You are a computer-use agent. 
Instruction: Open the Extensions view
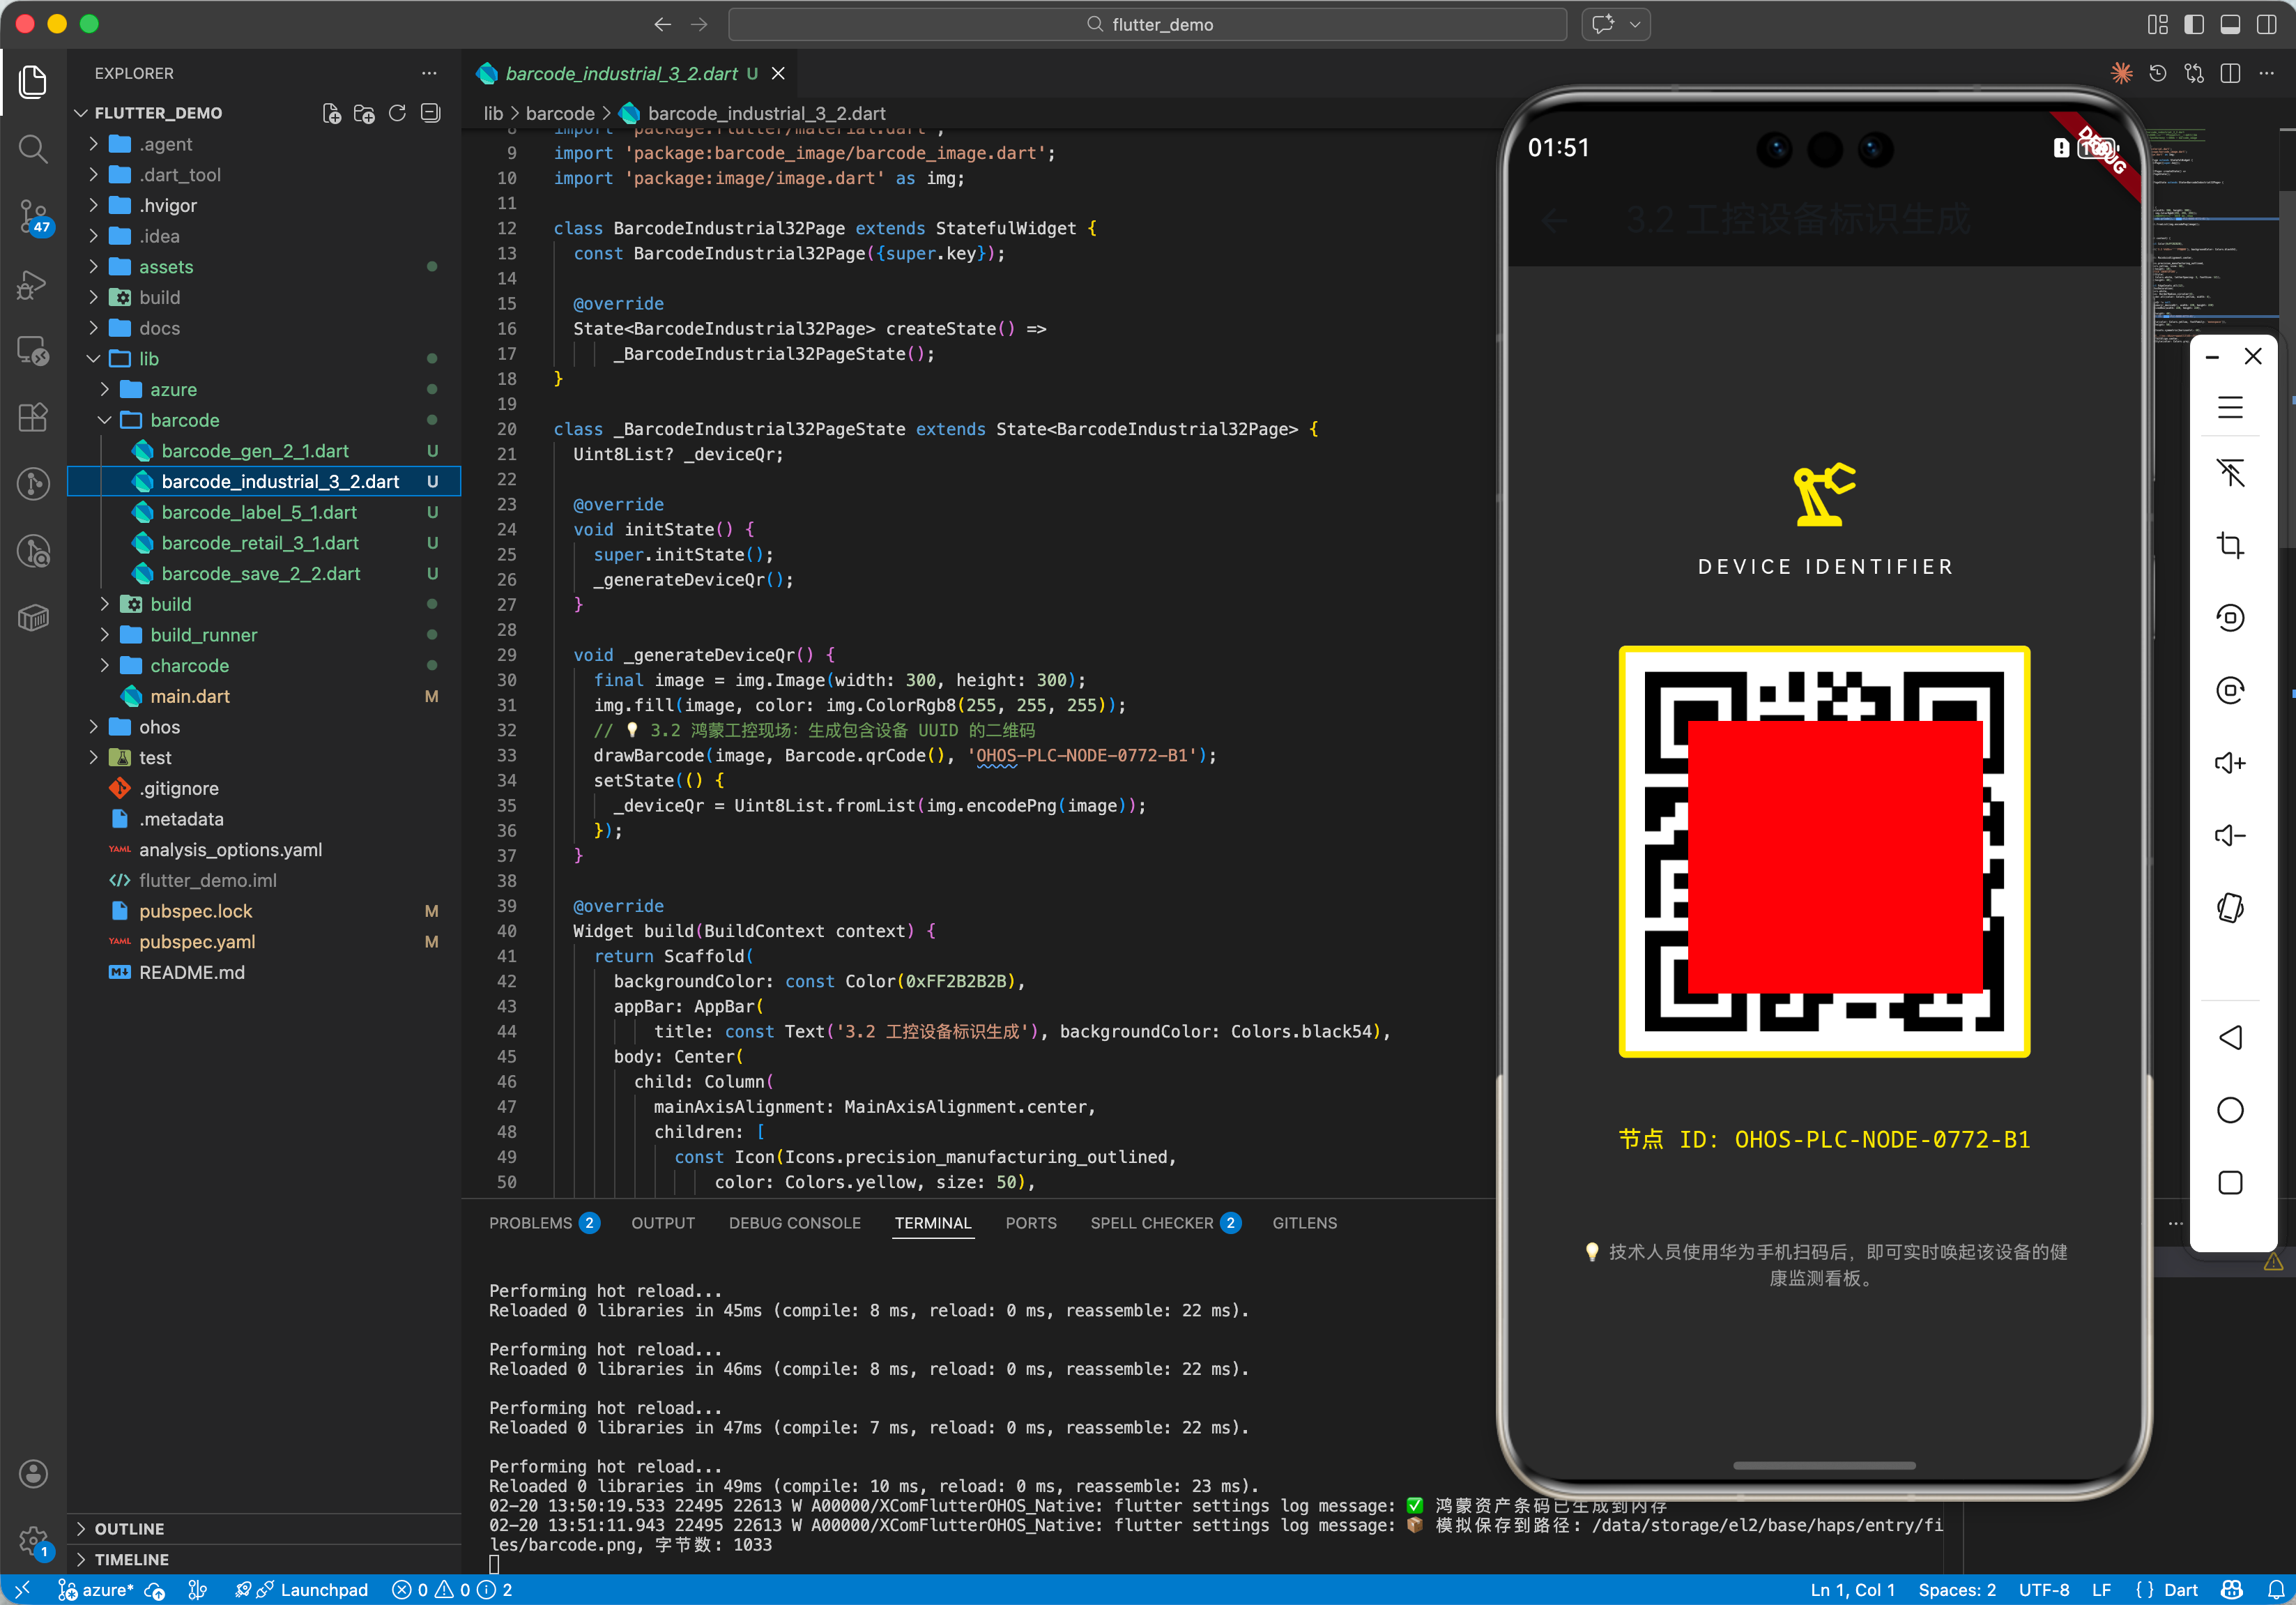(33, 417)
